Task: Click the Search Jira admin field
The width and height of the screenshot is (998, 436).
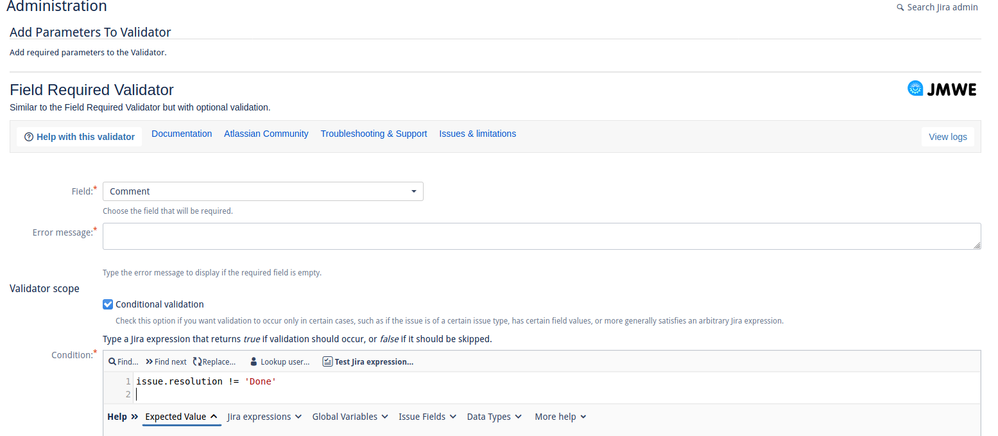Action: click(938, 8)
